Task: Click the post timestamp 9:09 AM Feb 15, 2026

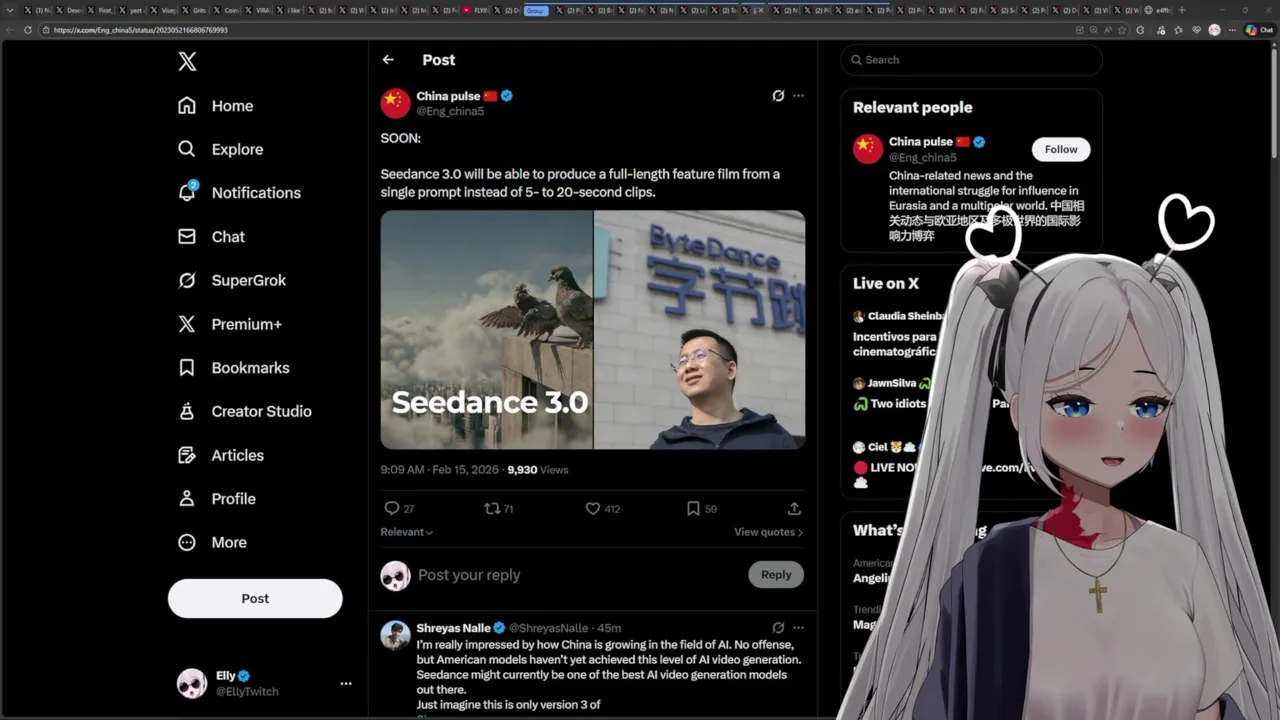Action: (x=440, y=469)
